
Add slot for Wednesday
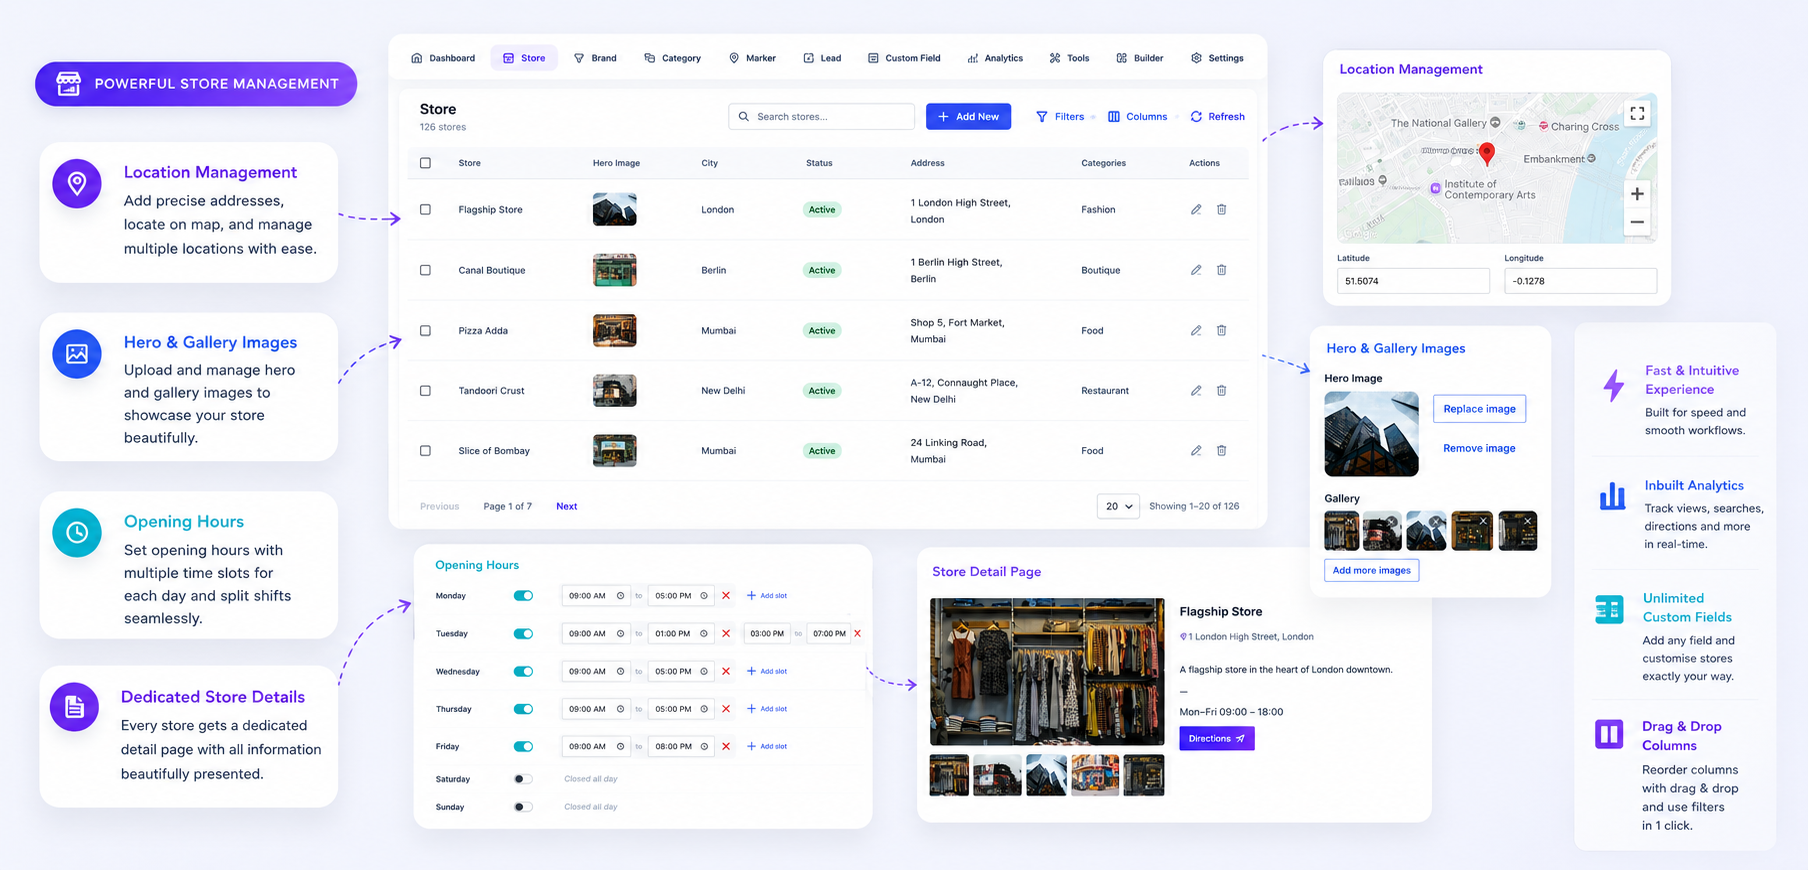[x=767, y=671]
